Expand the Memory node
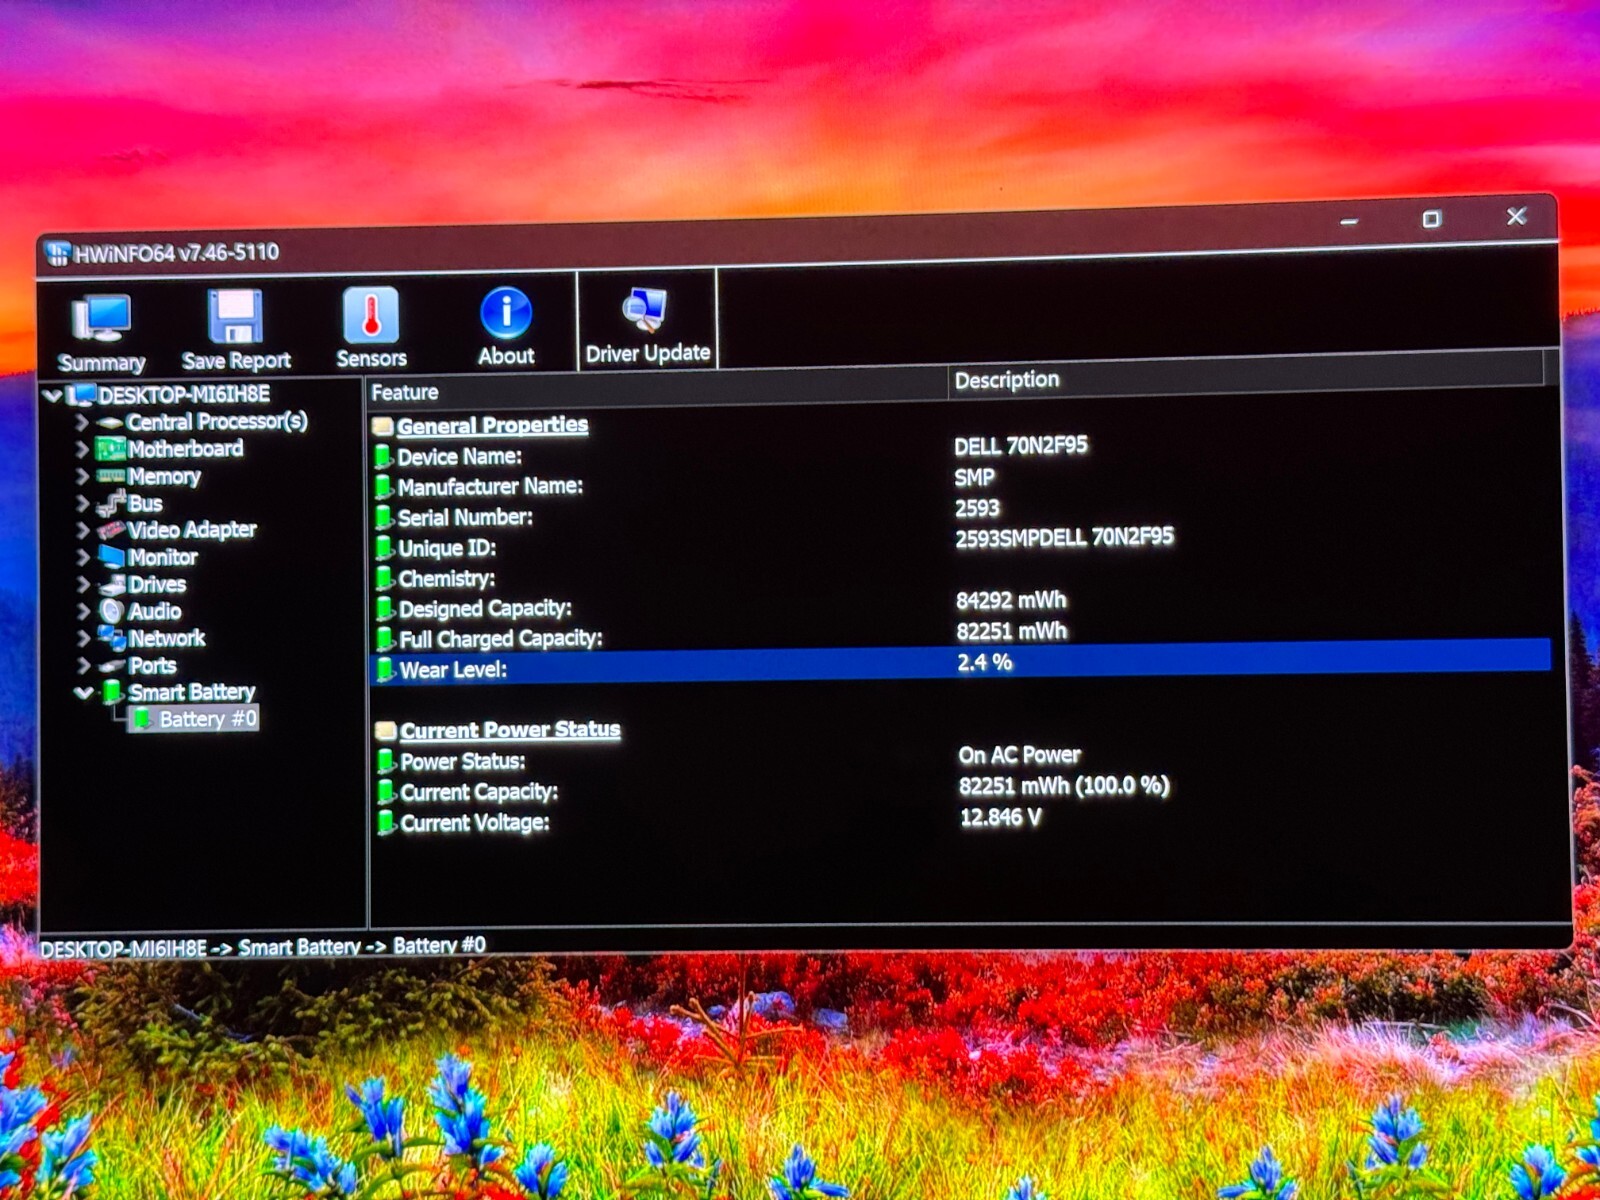Image resolution: width=1600 pixels, height=1200 pixels. click(82, 477)
